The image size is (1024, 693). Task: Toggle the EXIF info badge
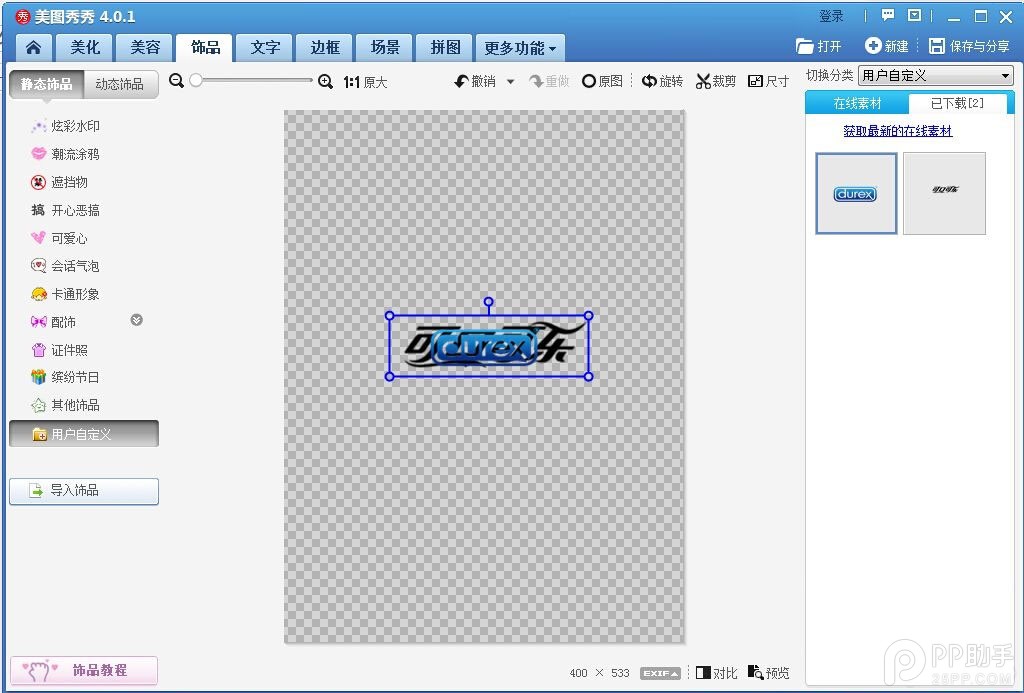coord(660,673)
